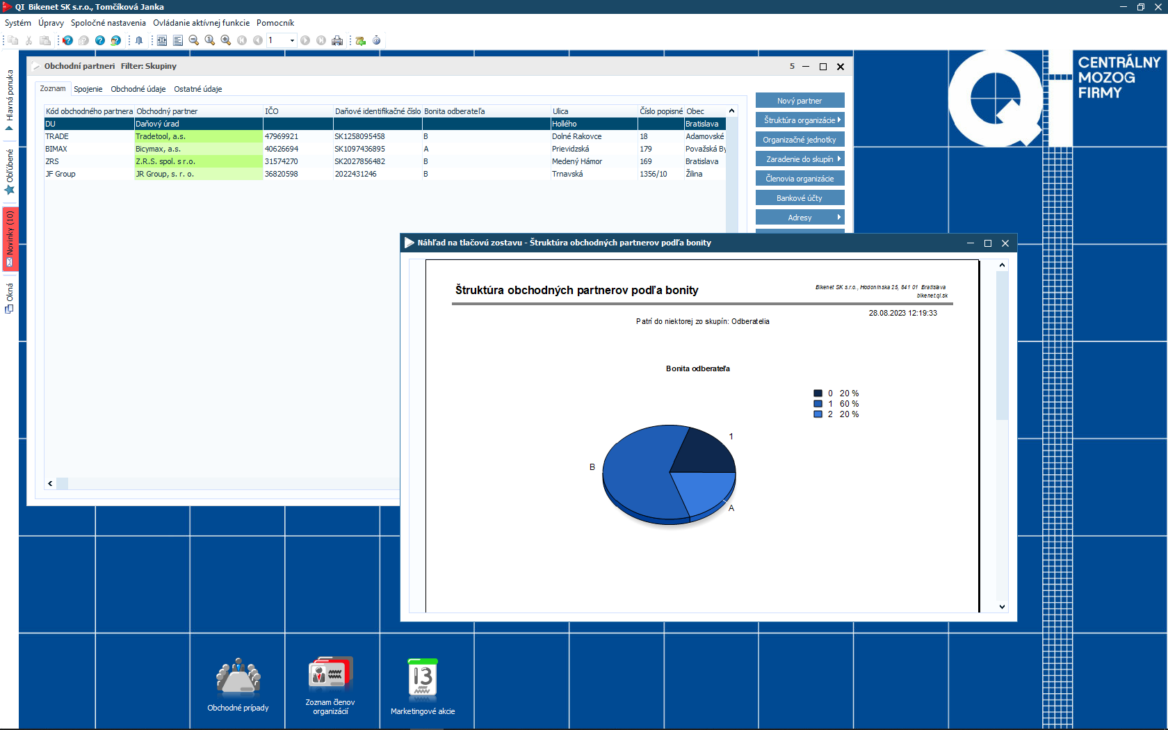The width and height of the screenshot is (1168, 730).
Task: Show the Obľúbené favorites side panel
Action: [x=10, y=171]
